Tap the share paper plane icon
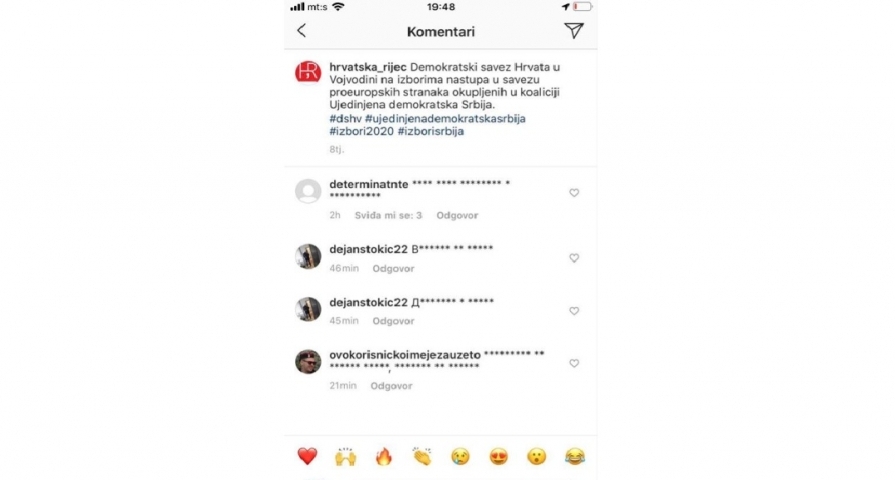The width and height of the screenshot is (895, 480). coord(574,30)
